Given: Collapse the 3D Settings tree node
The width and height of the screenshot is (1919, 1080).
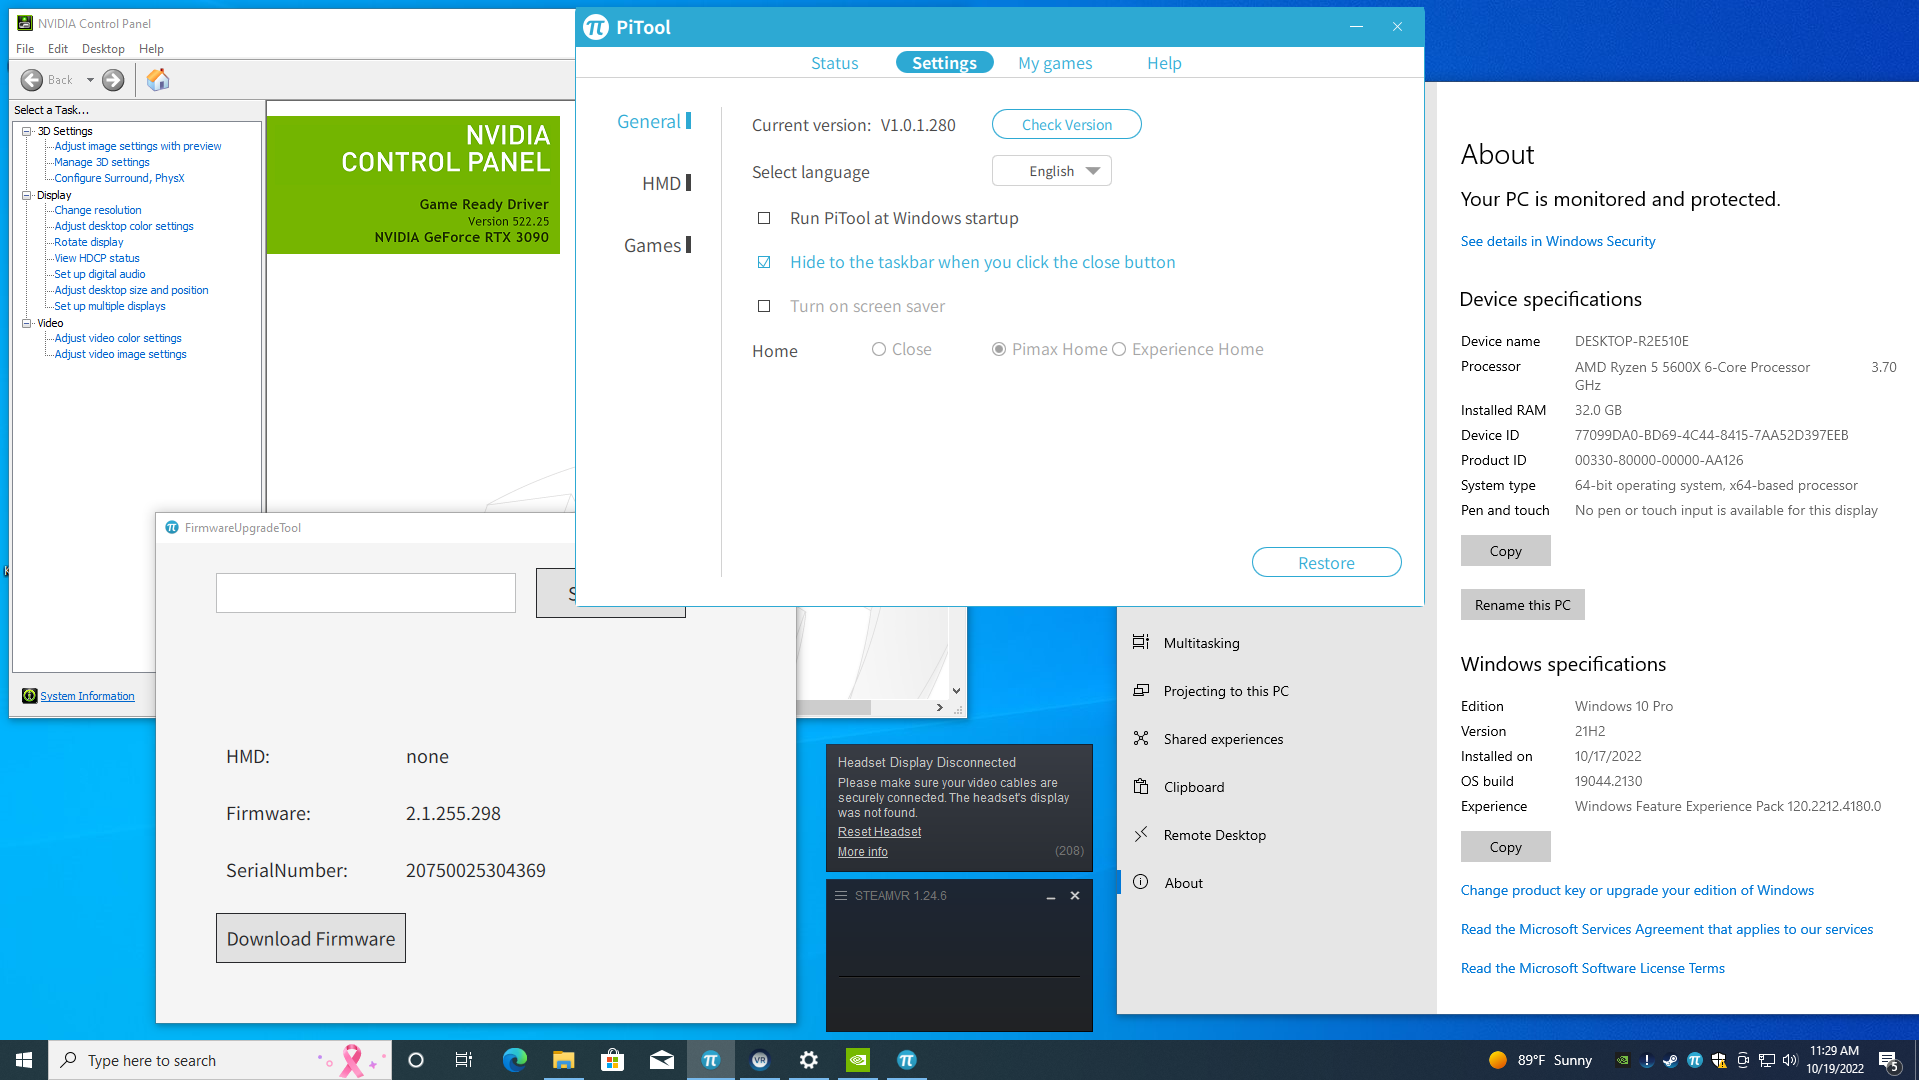Looking at the screenshot, I should point(27,131).
